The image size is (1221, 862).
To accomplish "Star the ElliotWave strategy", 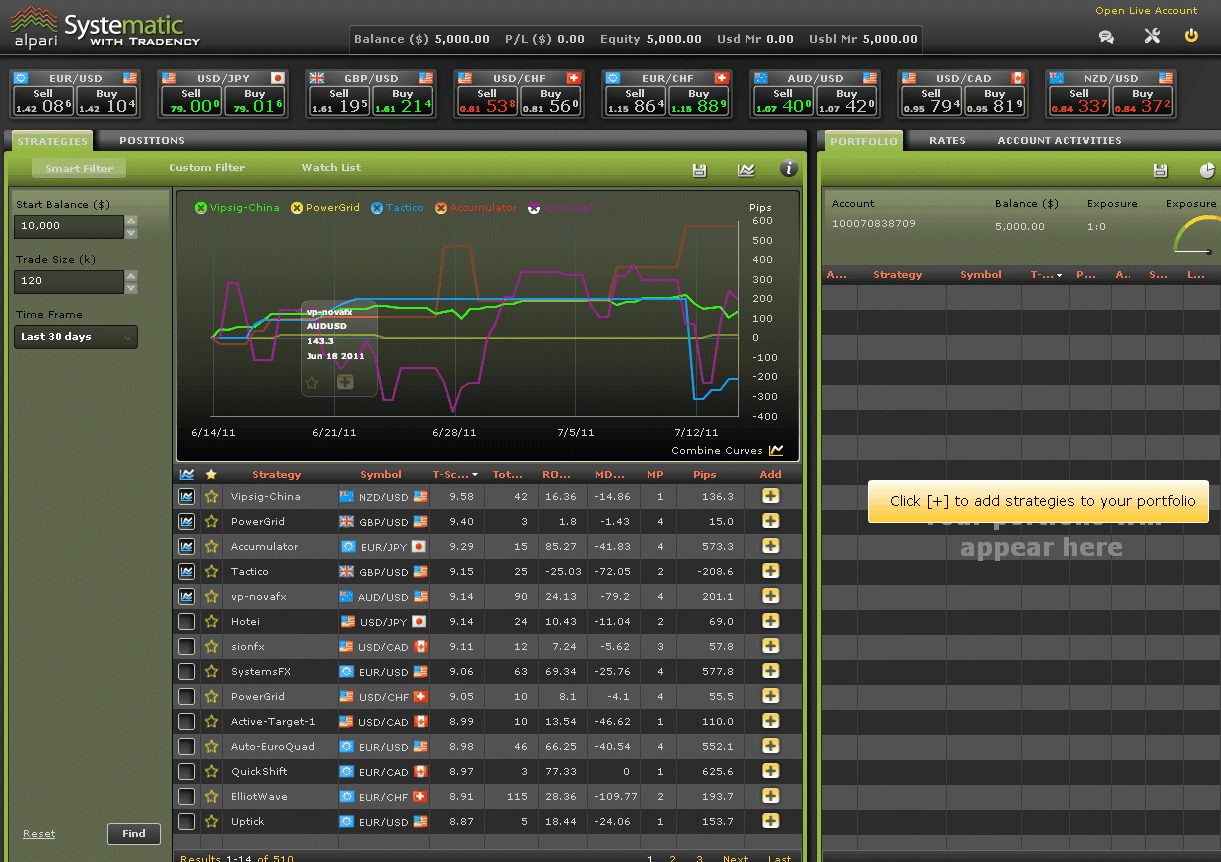I will click(x=211, y=796).
